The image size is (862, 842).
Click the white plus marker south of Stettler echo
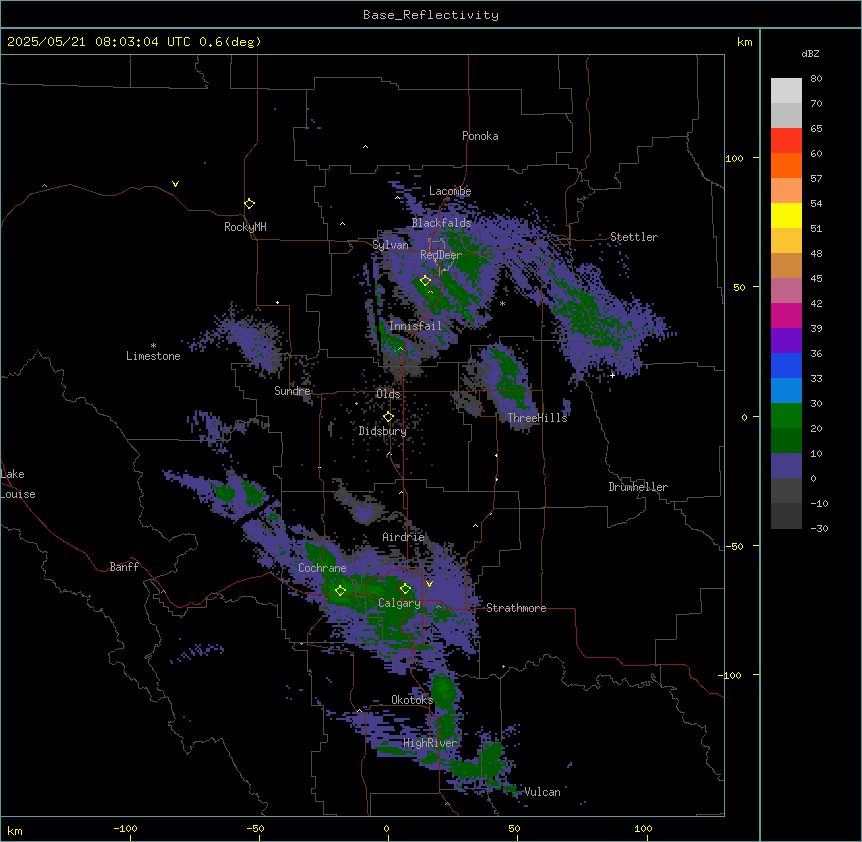pos(612,375)
